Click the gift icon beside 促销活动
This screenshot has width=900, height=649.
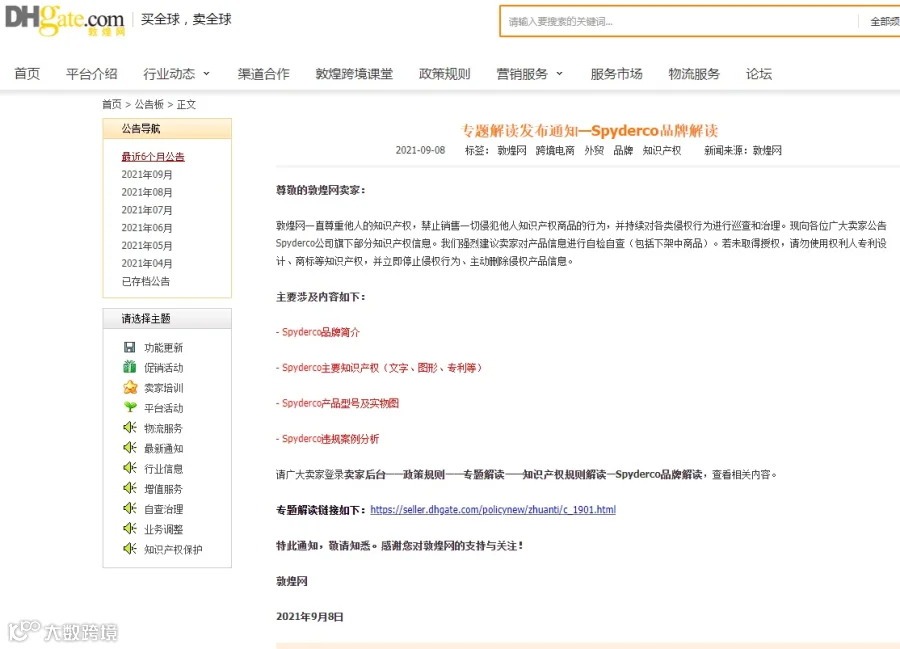click(x=130, y=367)
